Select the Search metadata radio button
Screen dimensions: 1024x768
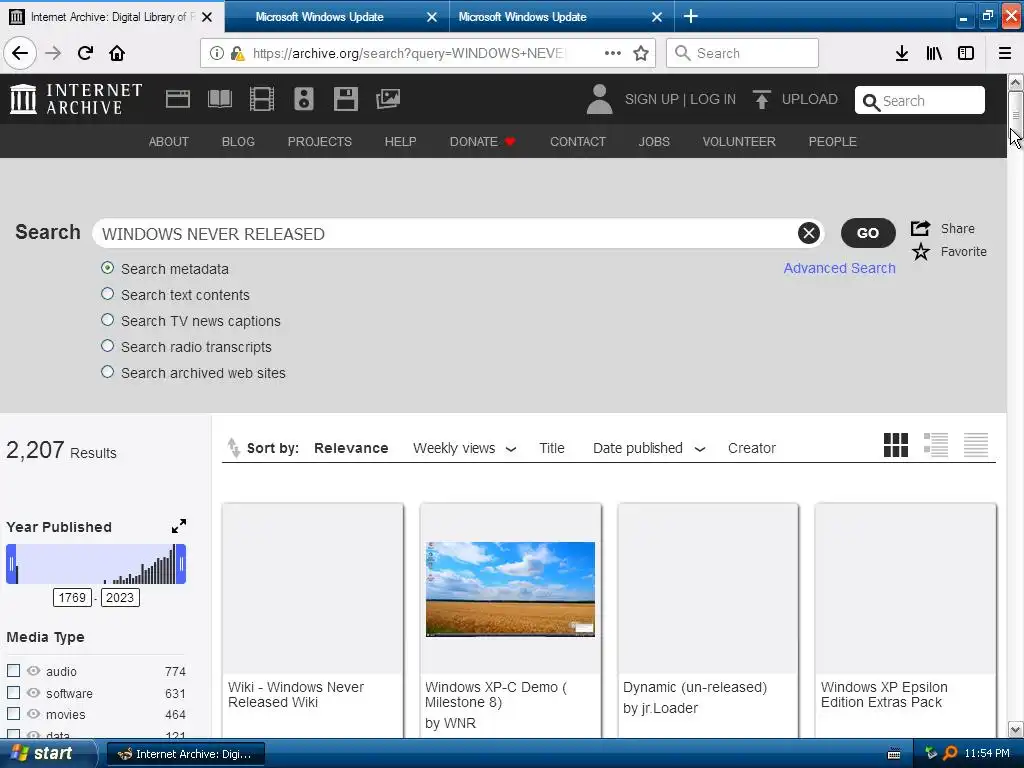(108, 268)
